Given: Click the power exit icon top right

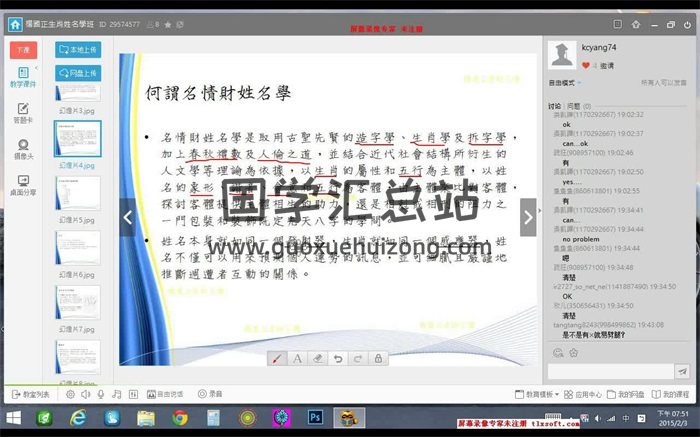Looking at the screenshot, I should pyautogui.click(x=687, y=25).
